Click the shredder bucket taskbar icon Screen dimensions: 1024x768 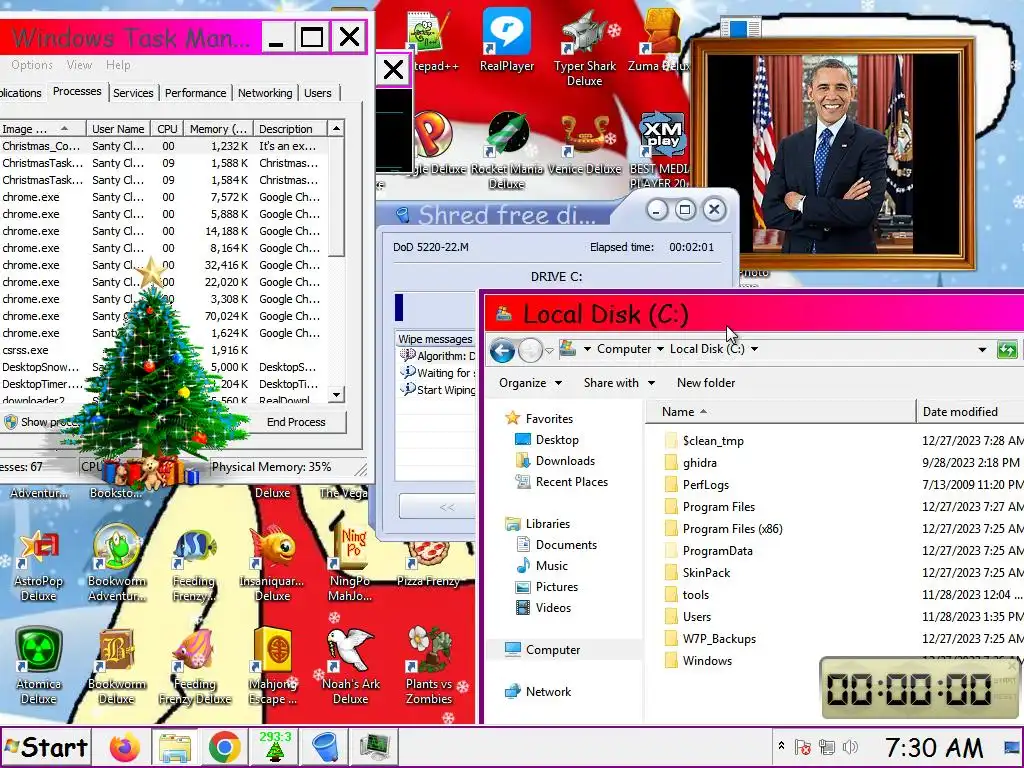[325, 748]
